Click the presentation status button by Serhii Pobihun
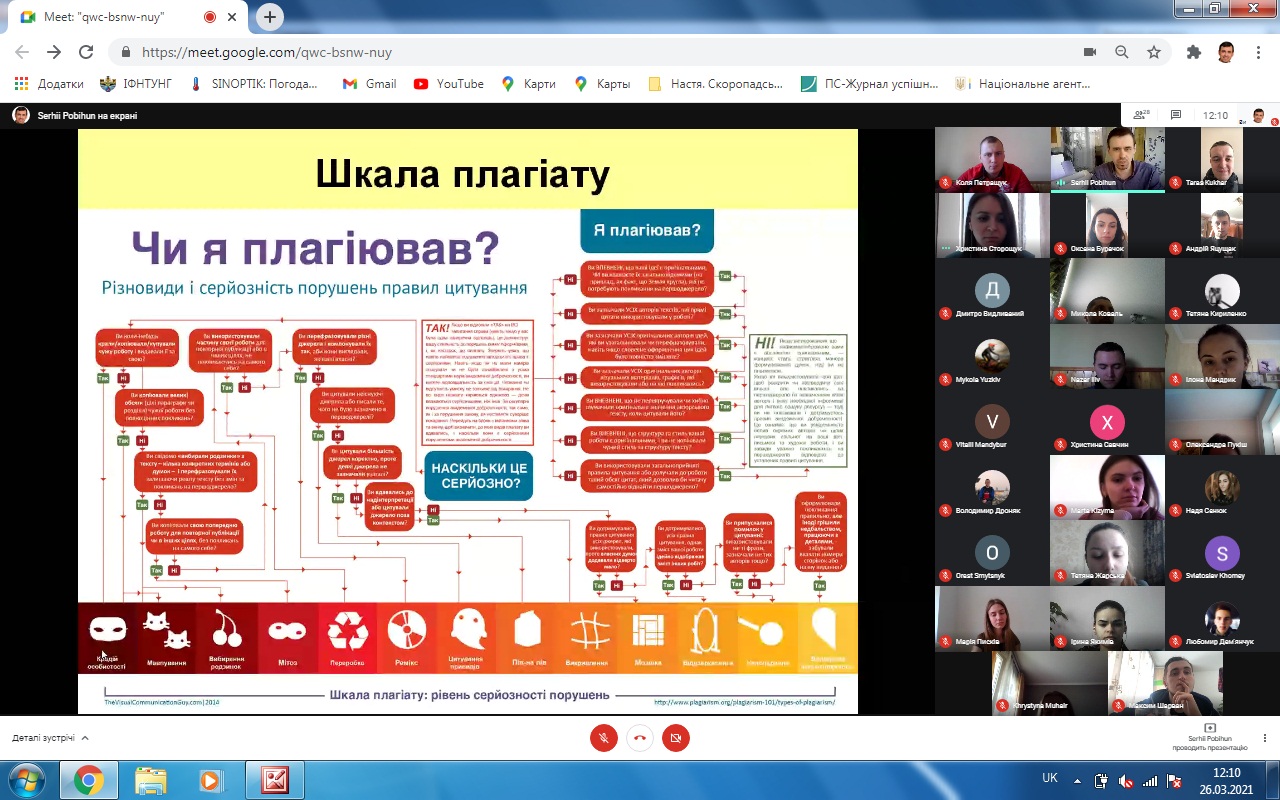The image size is (1280, 800). point(1210,737)
